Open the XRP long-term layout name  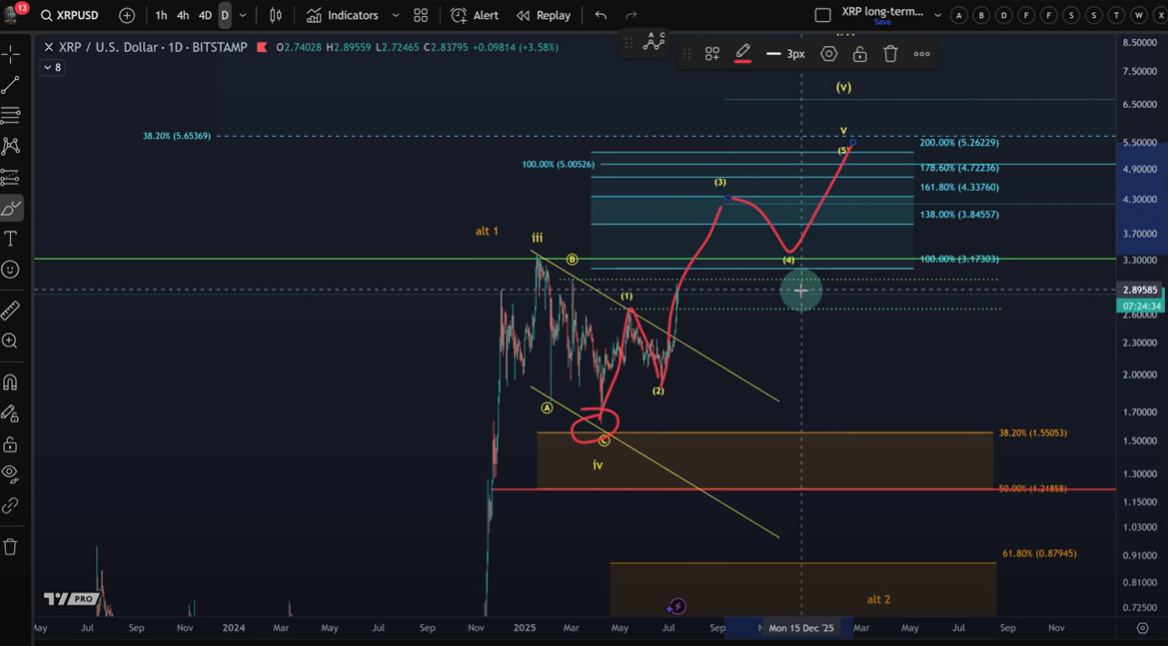click(883, 11)
